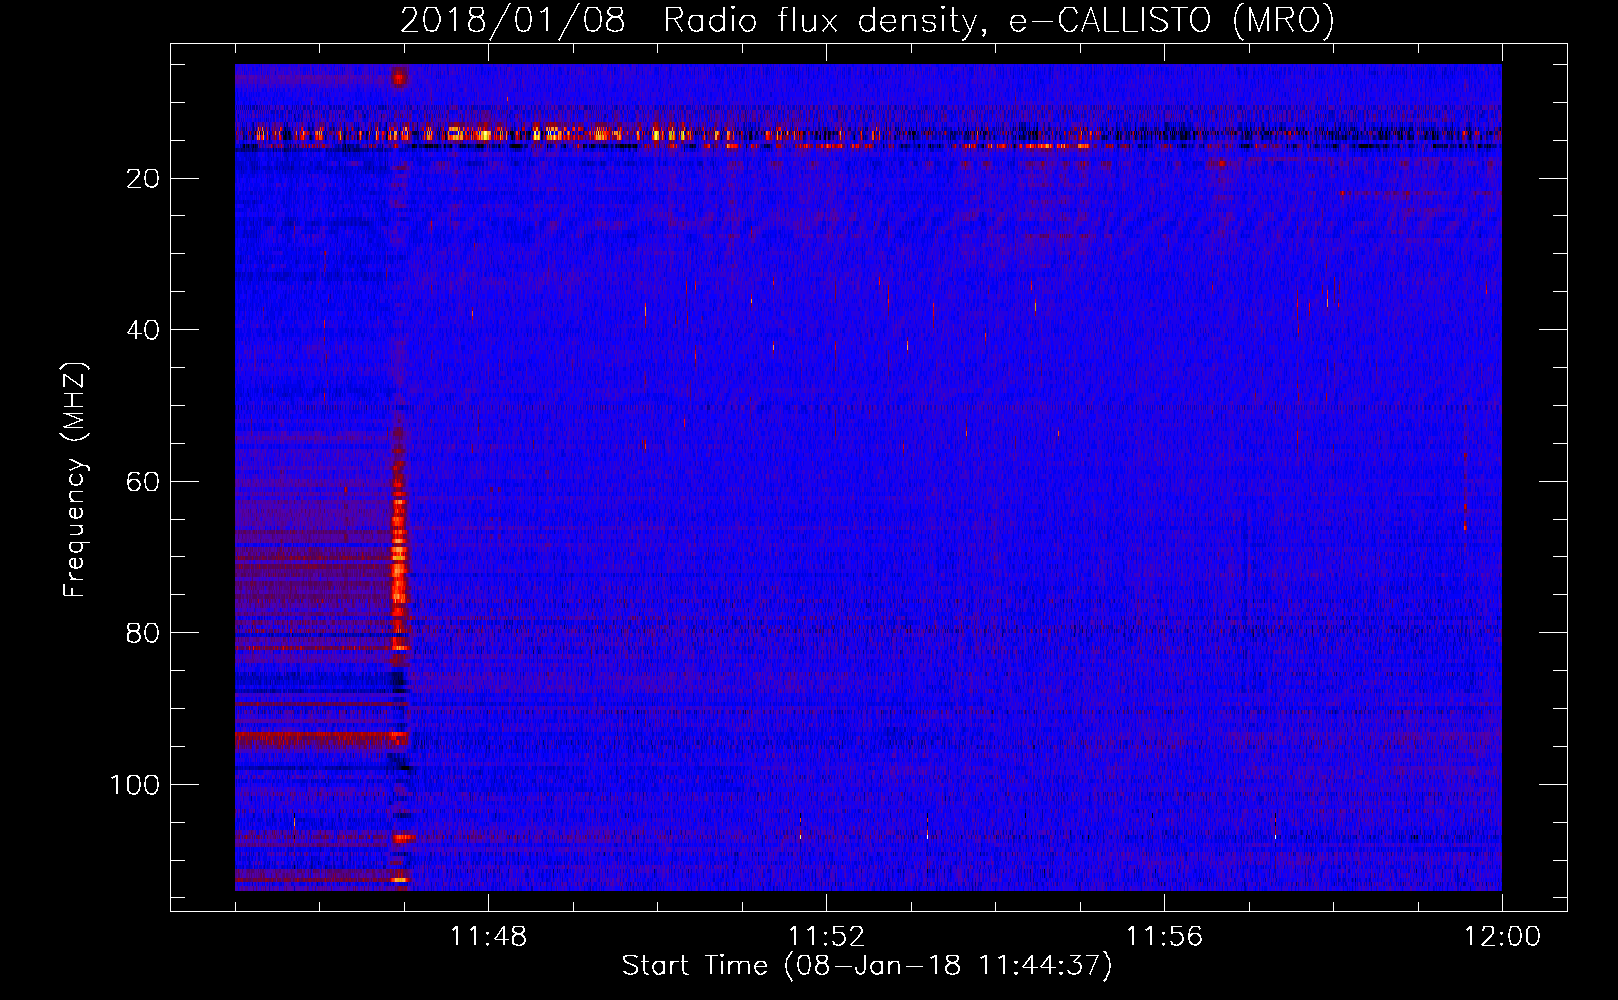
Task: Click the "11:52" time tick label
Action: click(826, 937)
